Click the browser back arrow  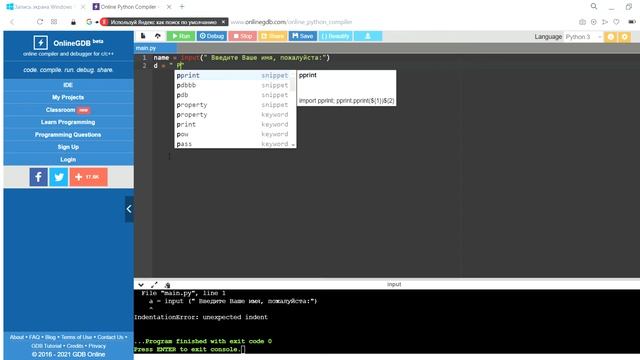tap(12, 22)
